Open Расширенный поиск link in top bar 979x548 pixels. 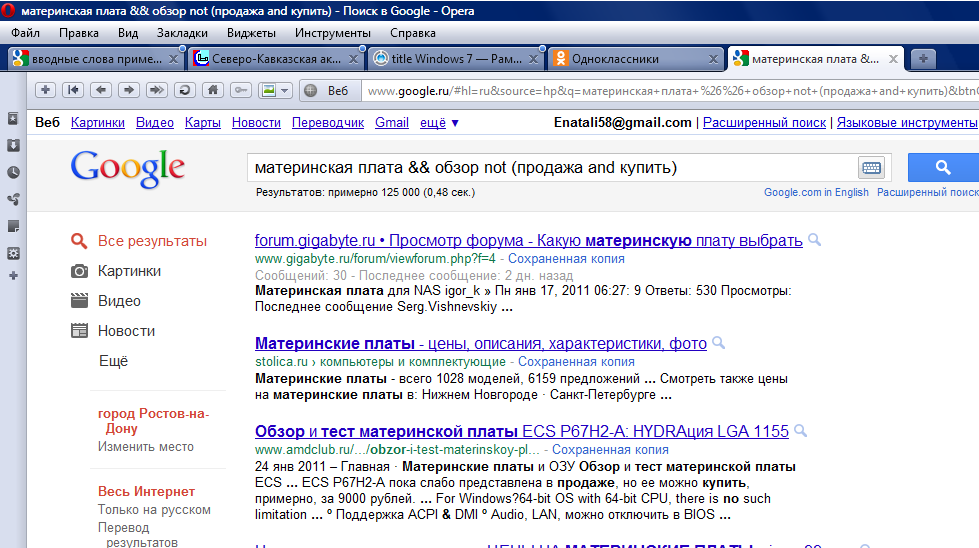click(764, 122)
